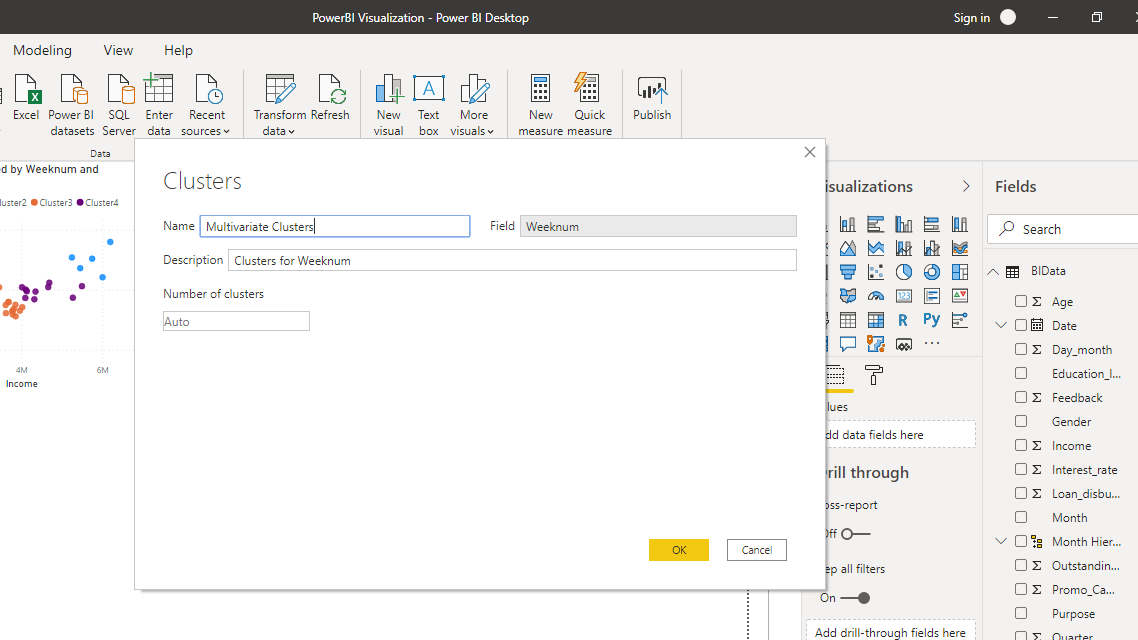Screen dimensions: 1138x640
Task: Open the Format paint roller tab
Action: [x=874, y=375]
